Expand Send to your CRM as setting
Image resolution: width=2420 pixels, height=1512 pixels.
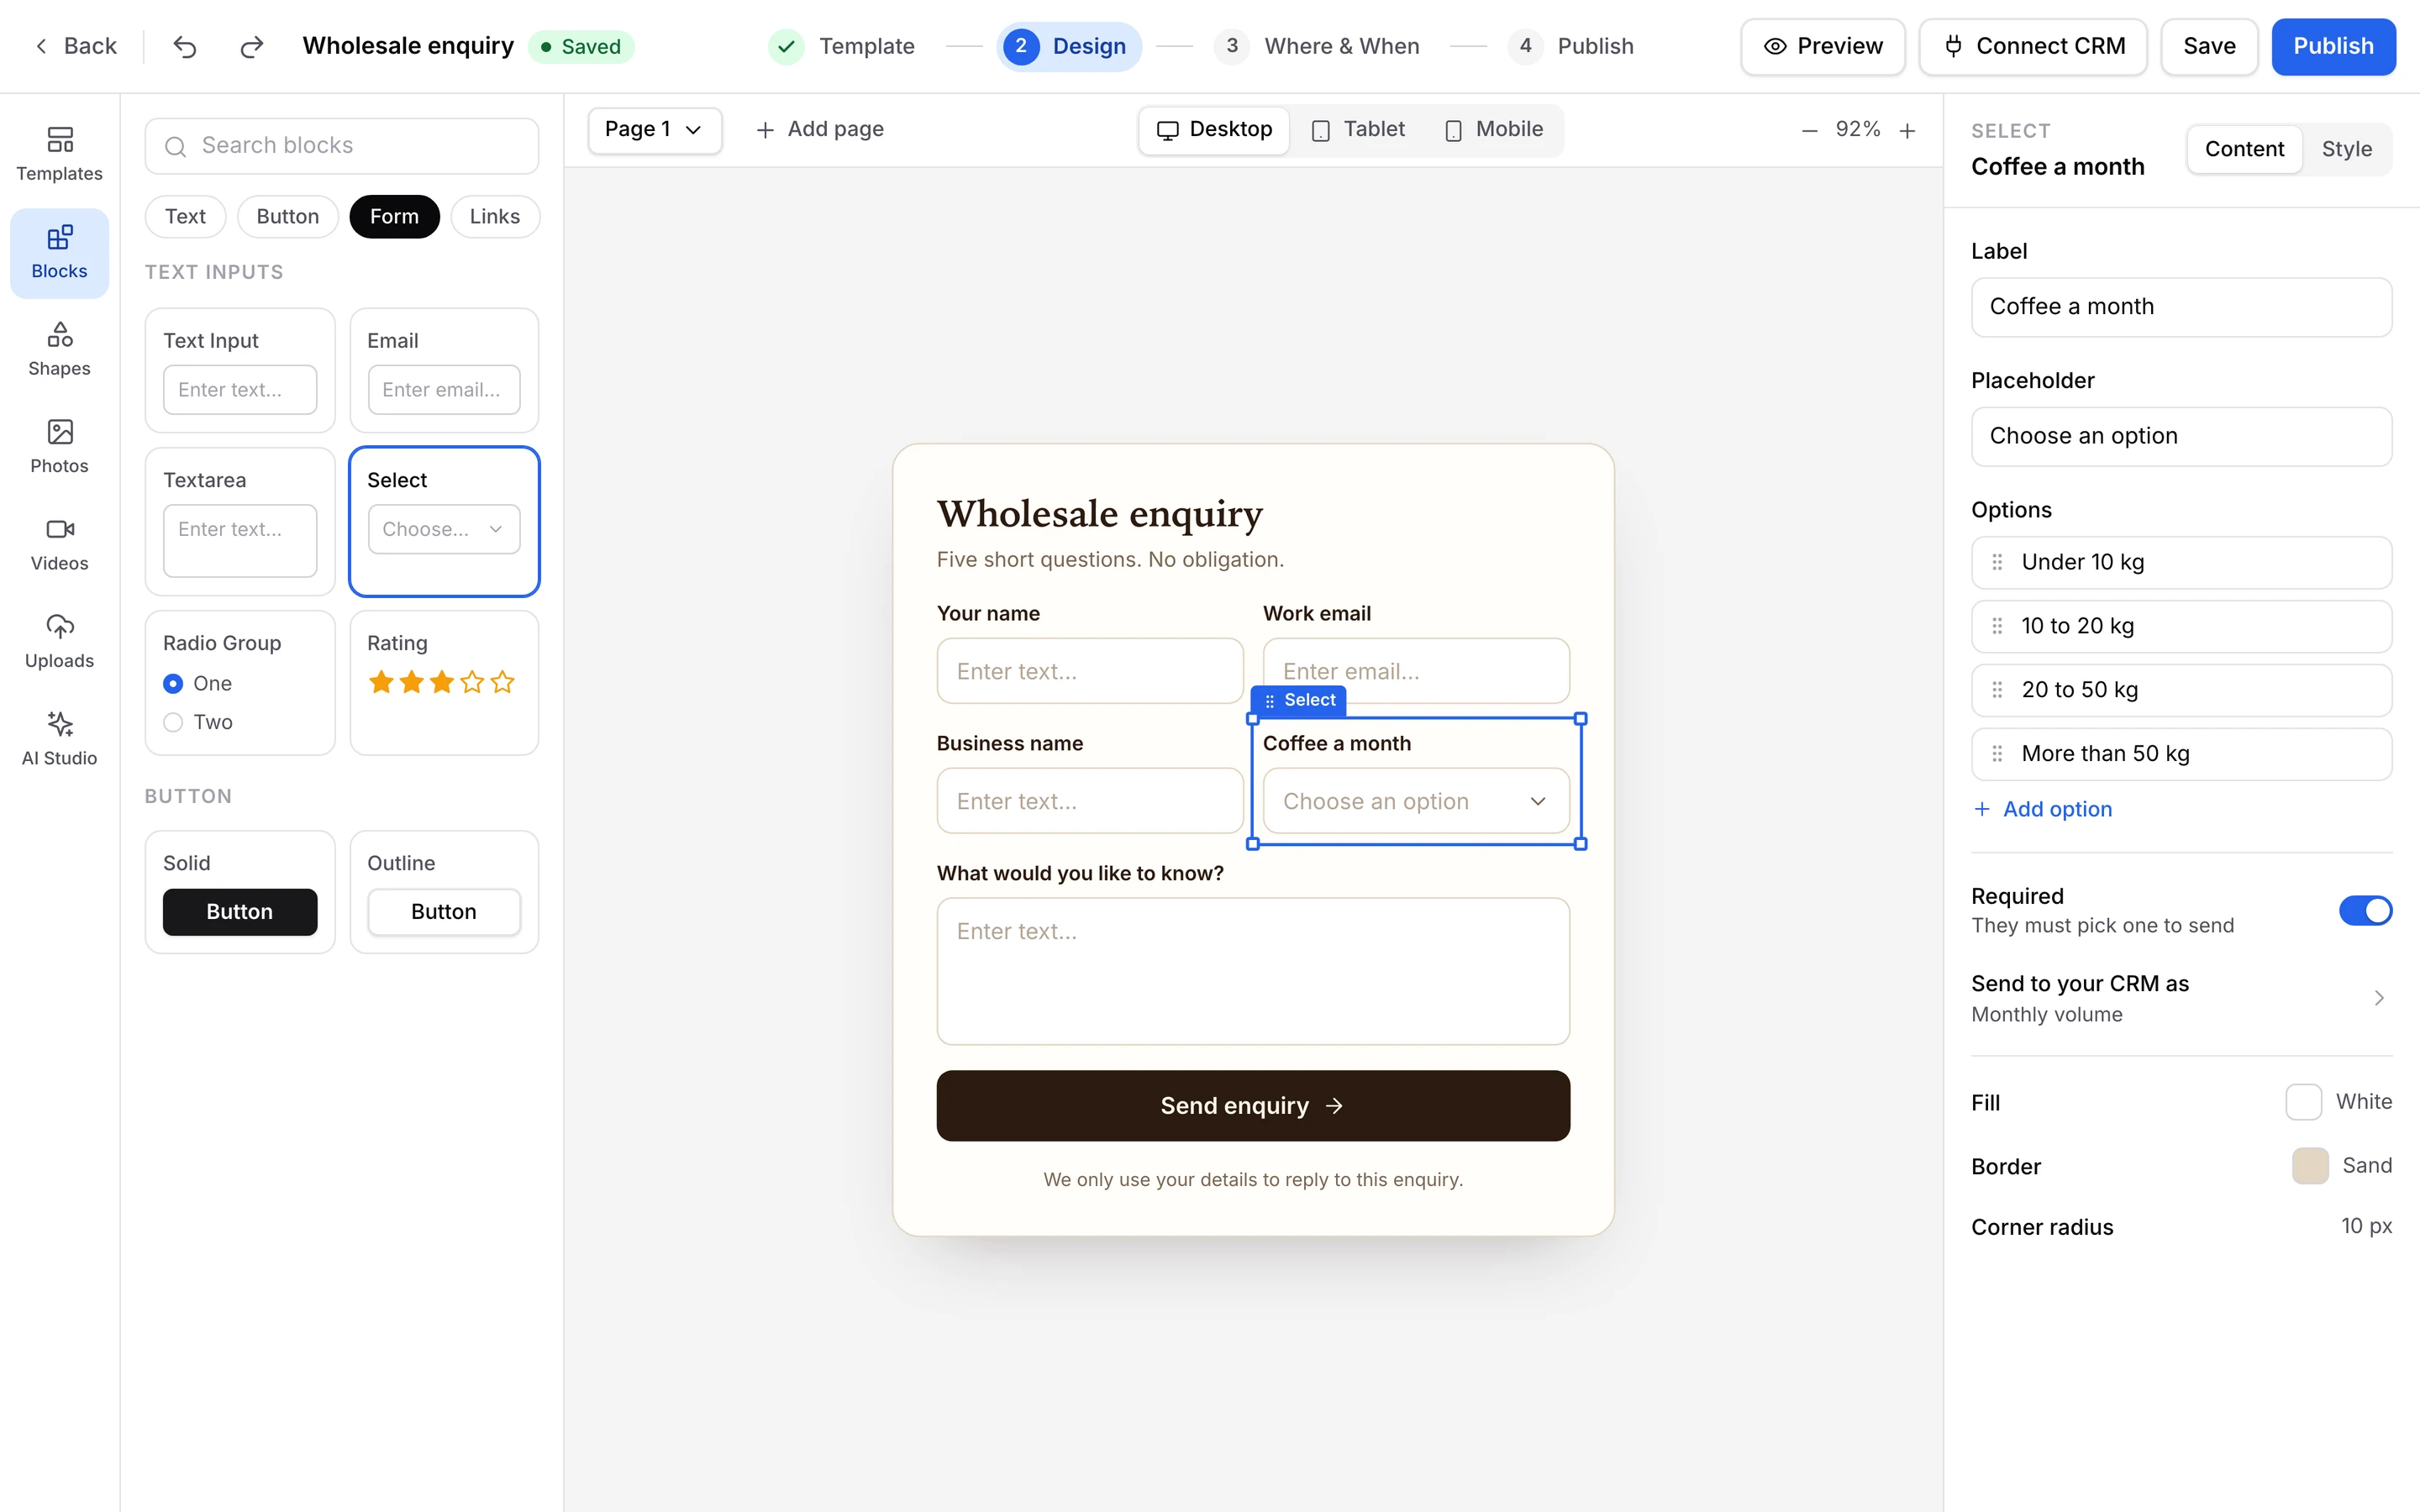point(2181,998)
